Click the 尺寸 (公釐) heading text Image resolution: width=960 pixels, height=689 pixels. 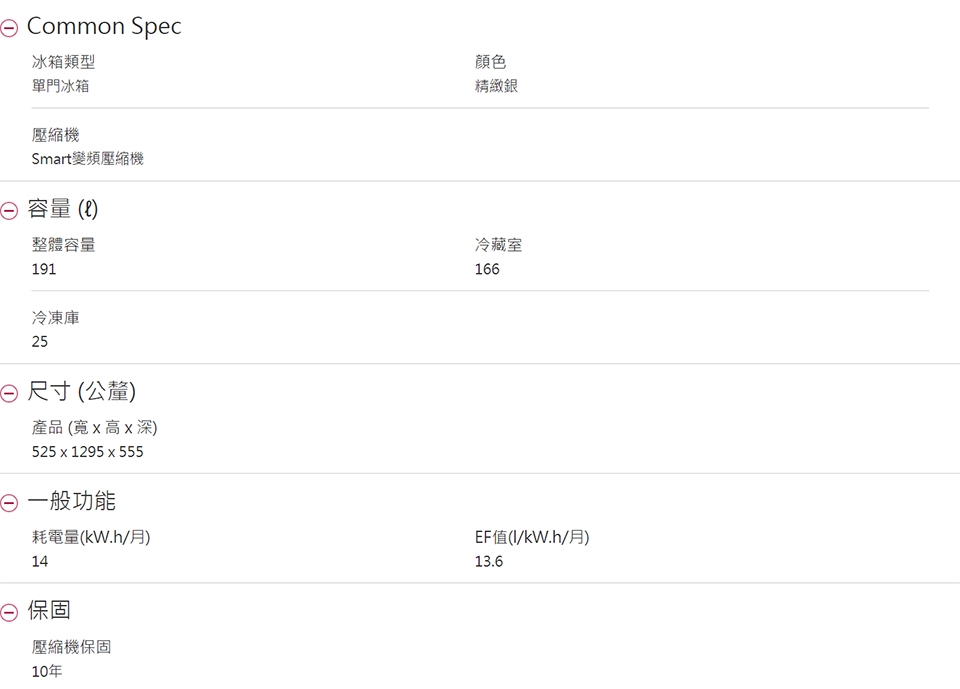(x=81, y=391)
